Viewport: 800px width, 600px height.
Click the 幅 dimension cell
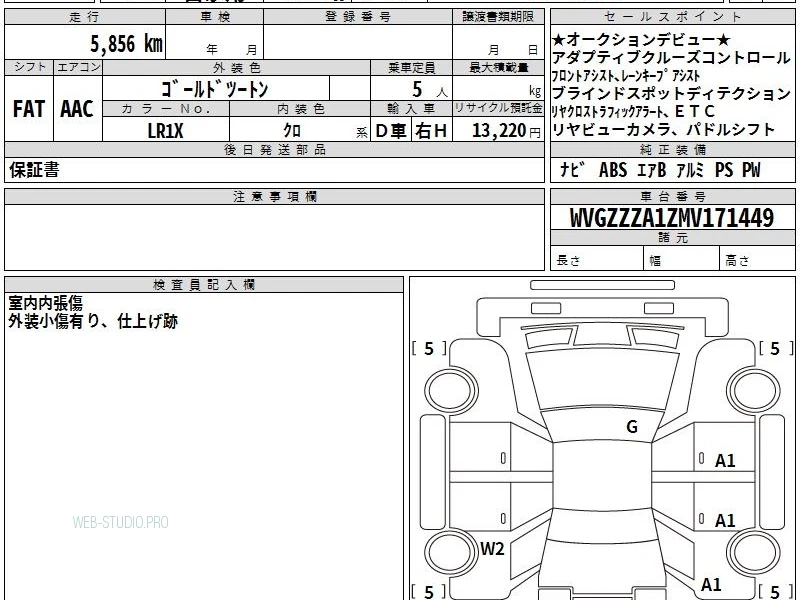click(x=682, y=260)
